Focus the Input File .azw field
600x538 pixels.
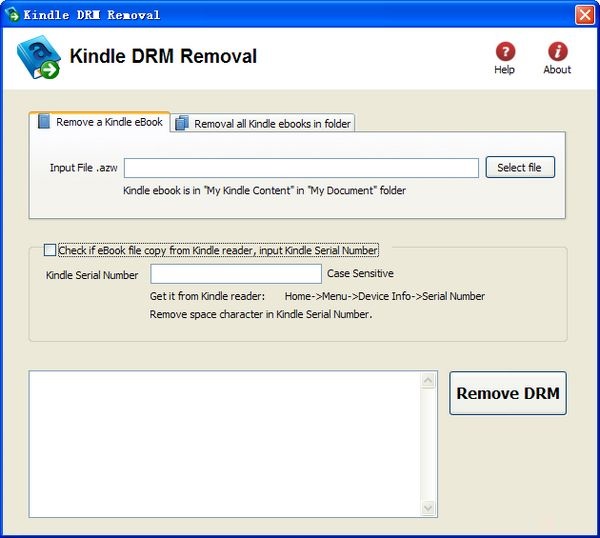(x=301, y=168)
